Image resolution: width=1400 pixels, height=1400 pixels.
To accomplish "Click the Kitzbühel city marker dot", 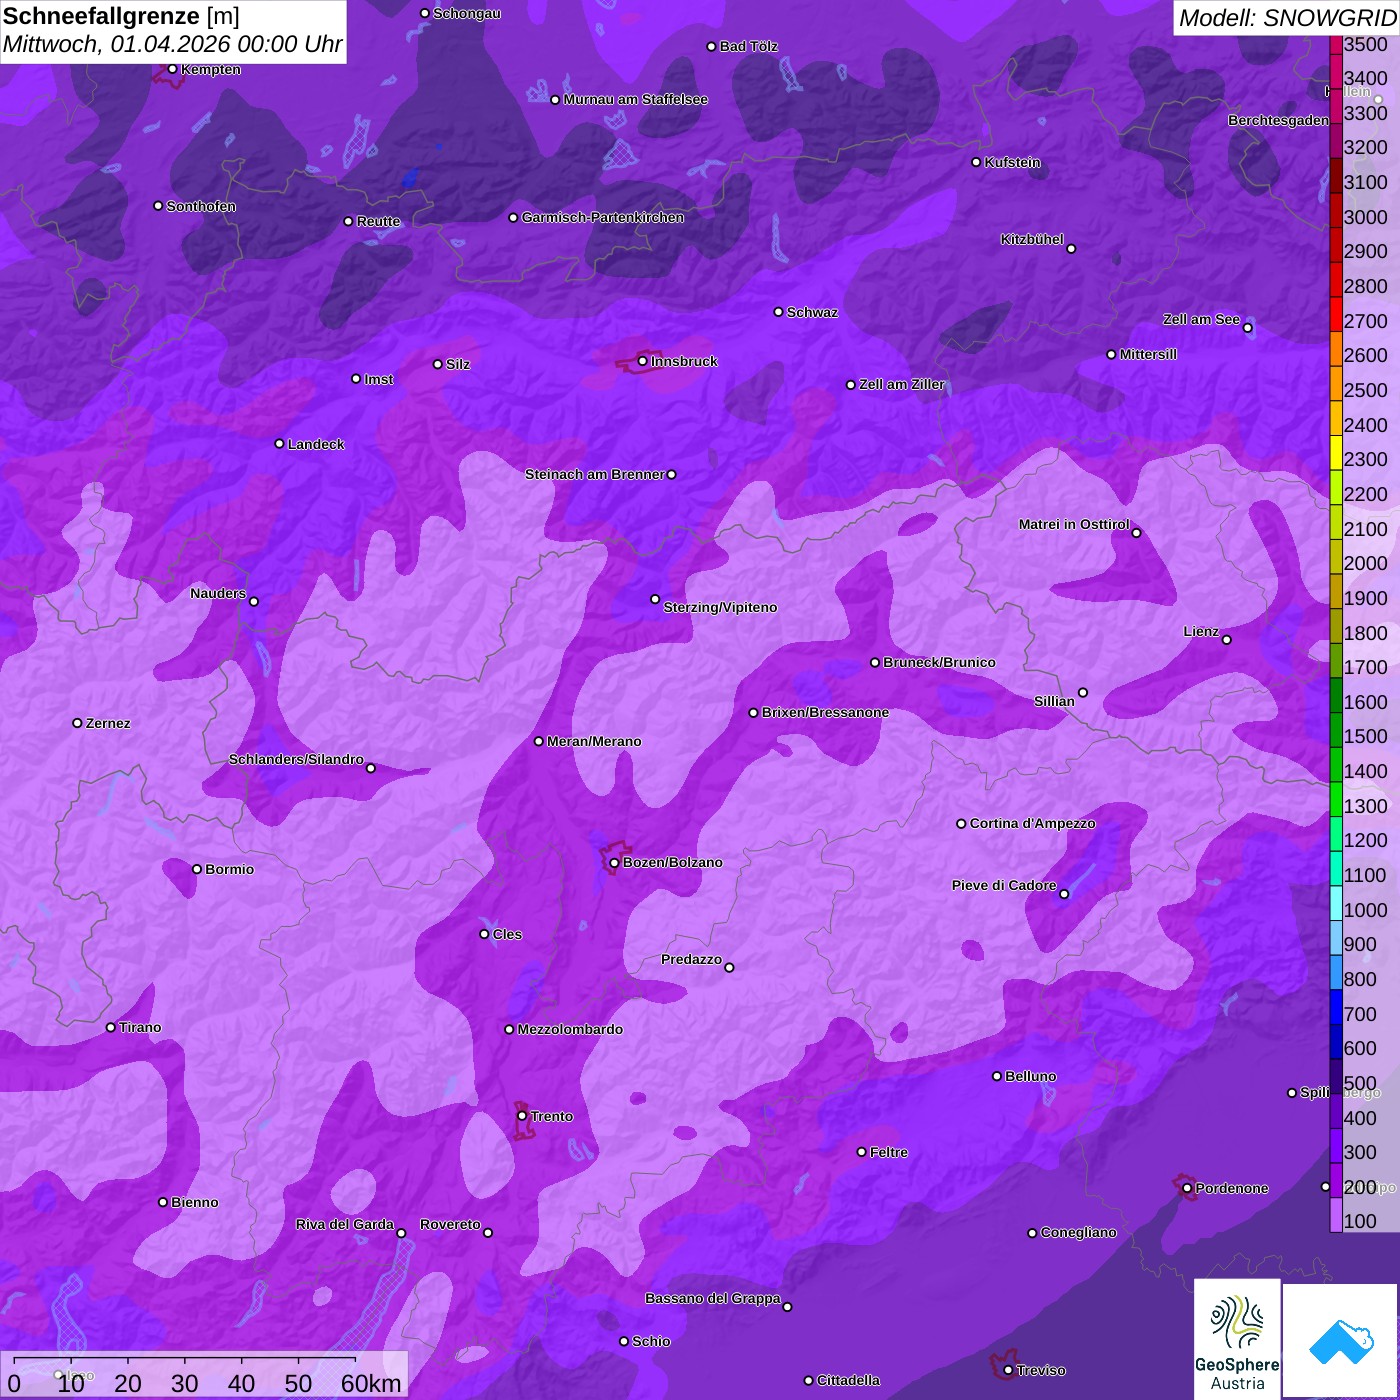I will (1071, 249).
